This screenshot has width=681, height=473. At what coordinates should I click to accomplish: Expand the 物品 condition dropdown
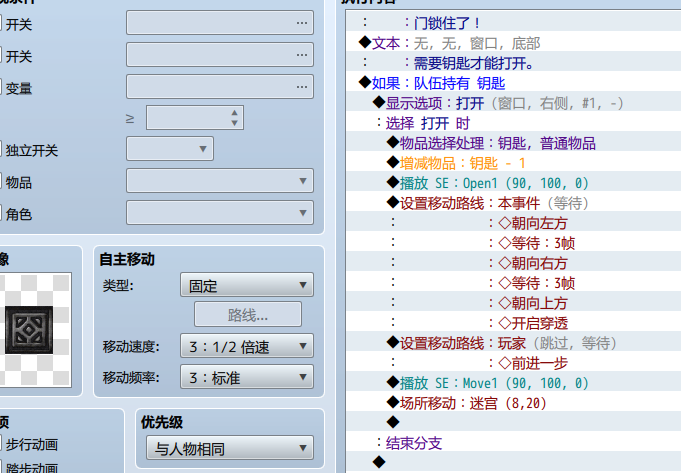pos(220,181)
